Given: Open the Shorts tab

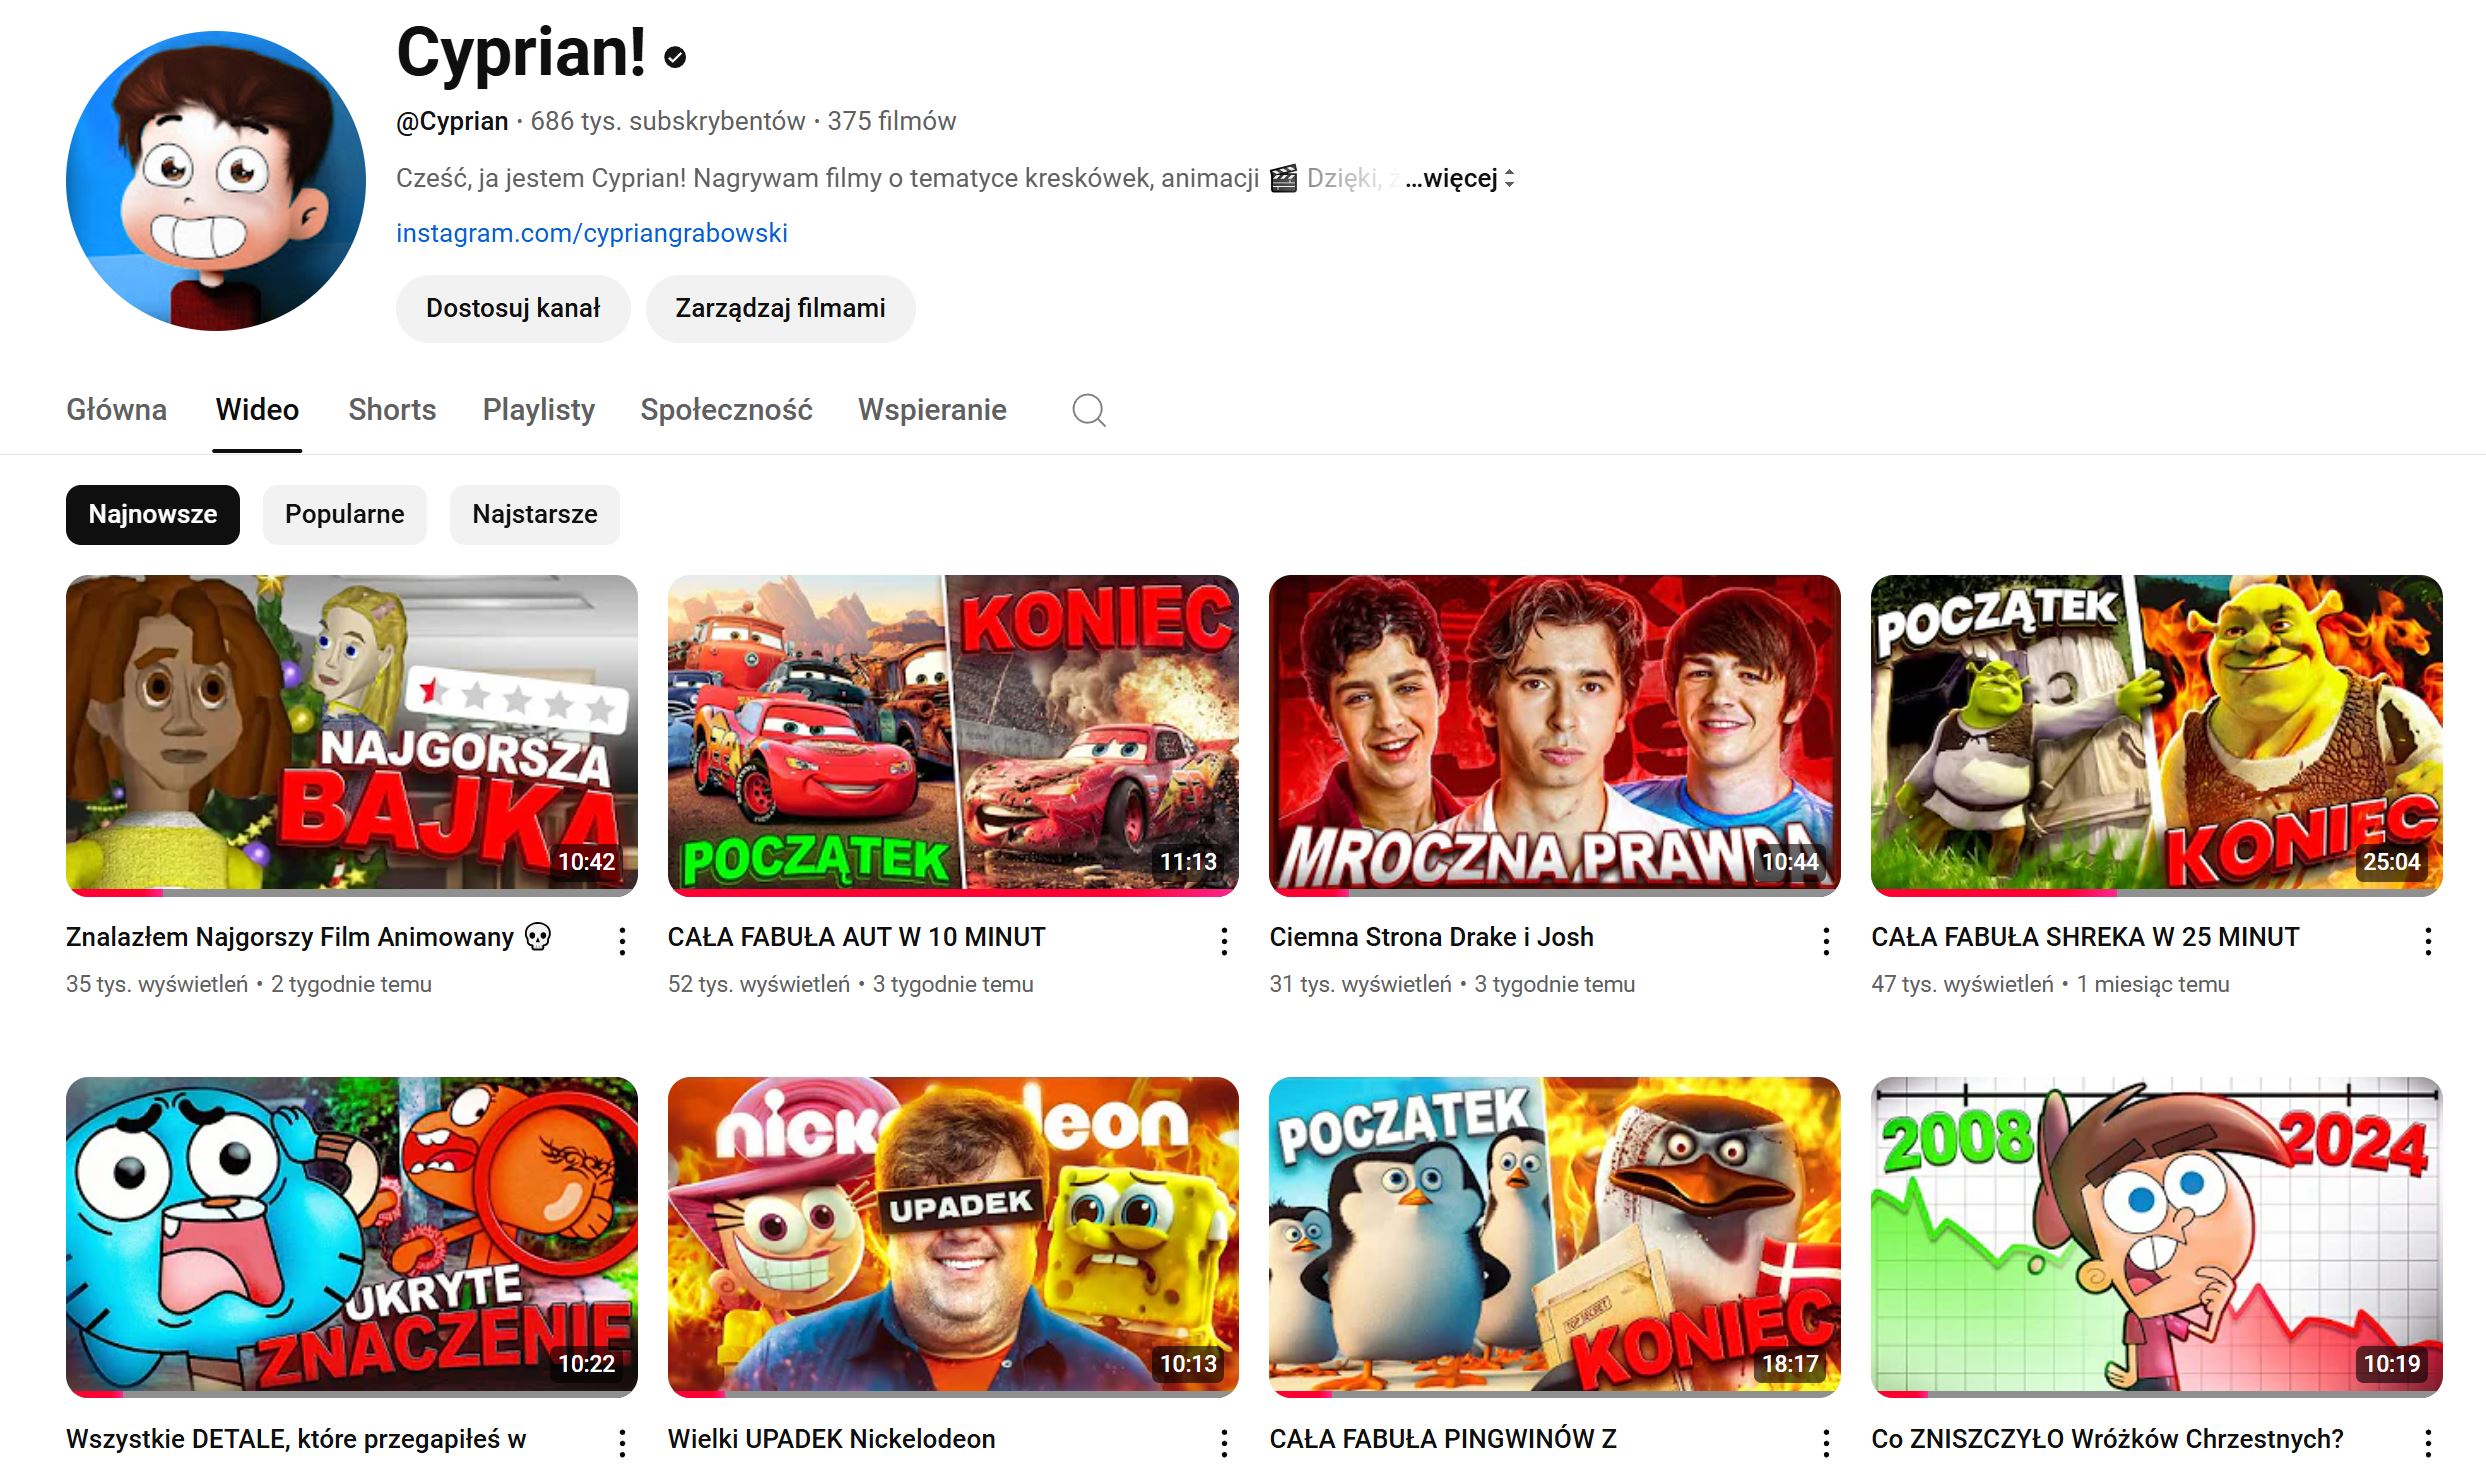Looking at the screenshot, I should click(x=392, y=410).
